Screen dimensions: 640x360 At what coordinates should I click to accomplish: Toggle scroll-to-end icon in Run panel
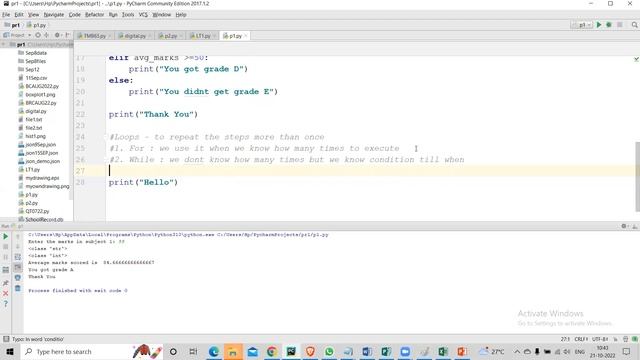18,267
